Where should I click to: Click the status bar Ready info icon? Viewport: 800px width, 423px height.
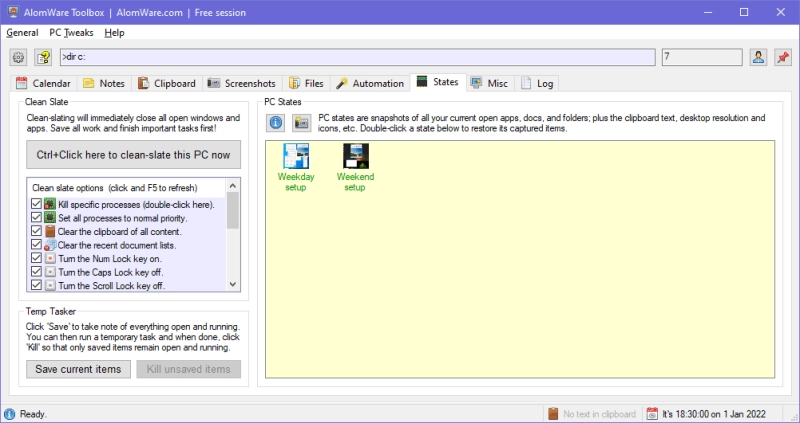9,414
